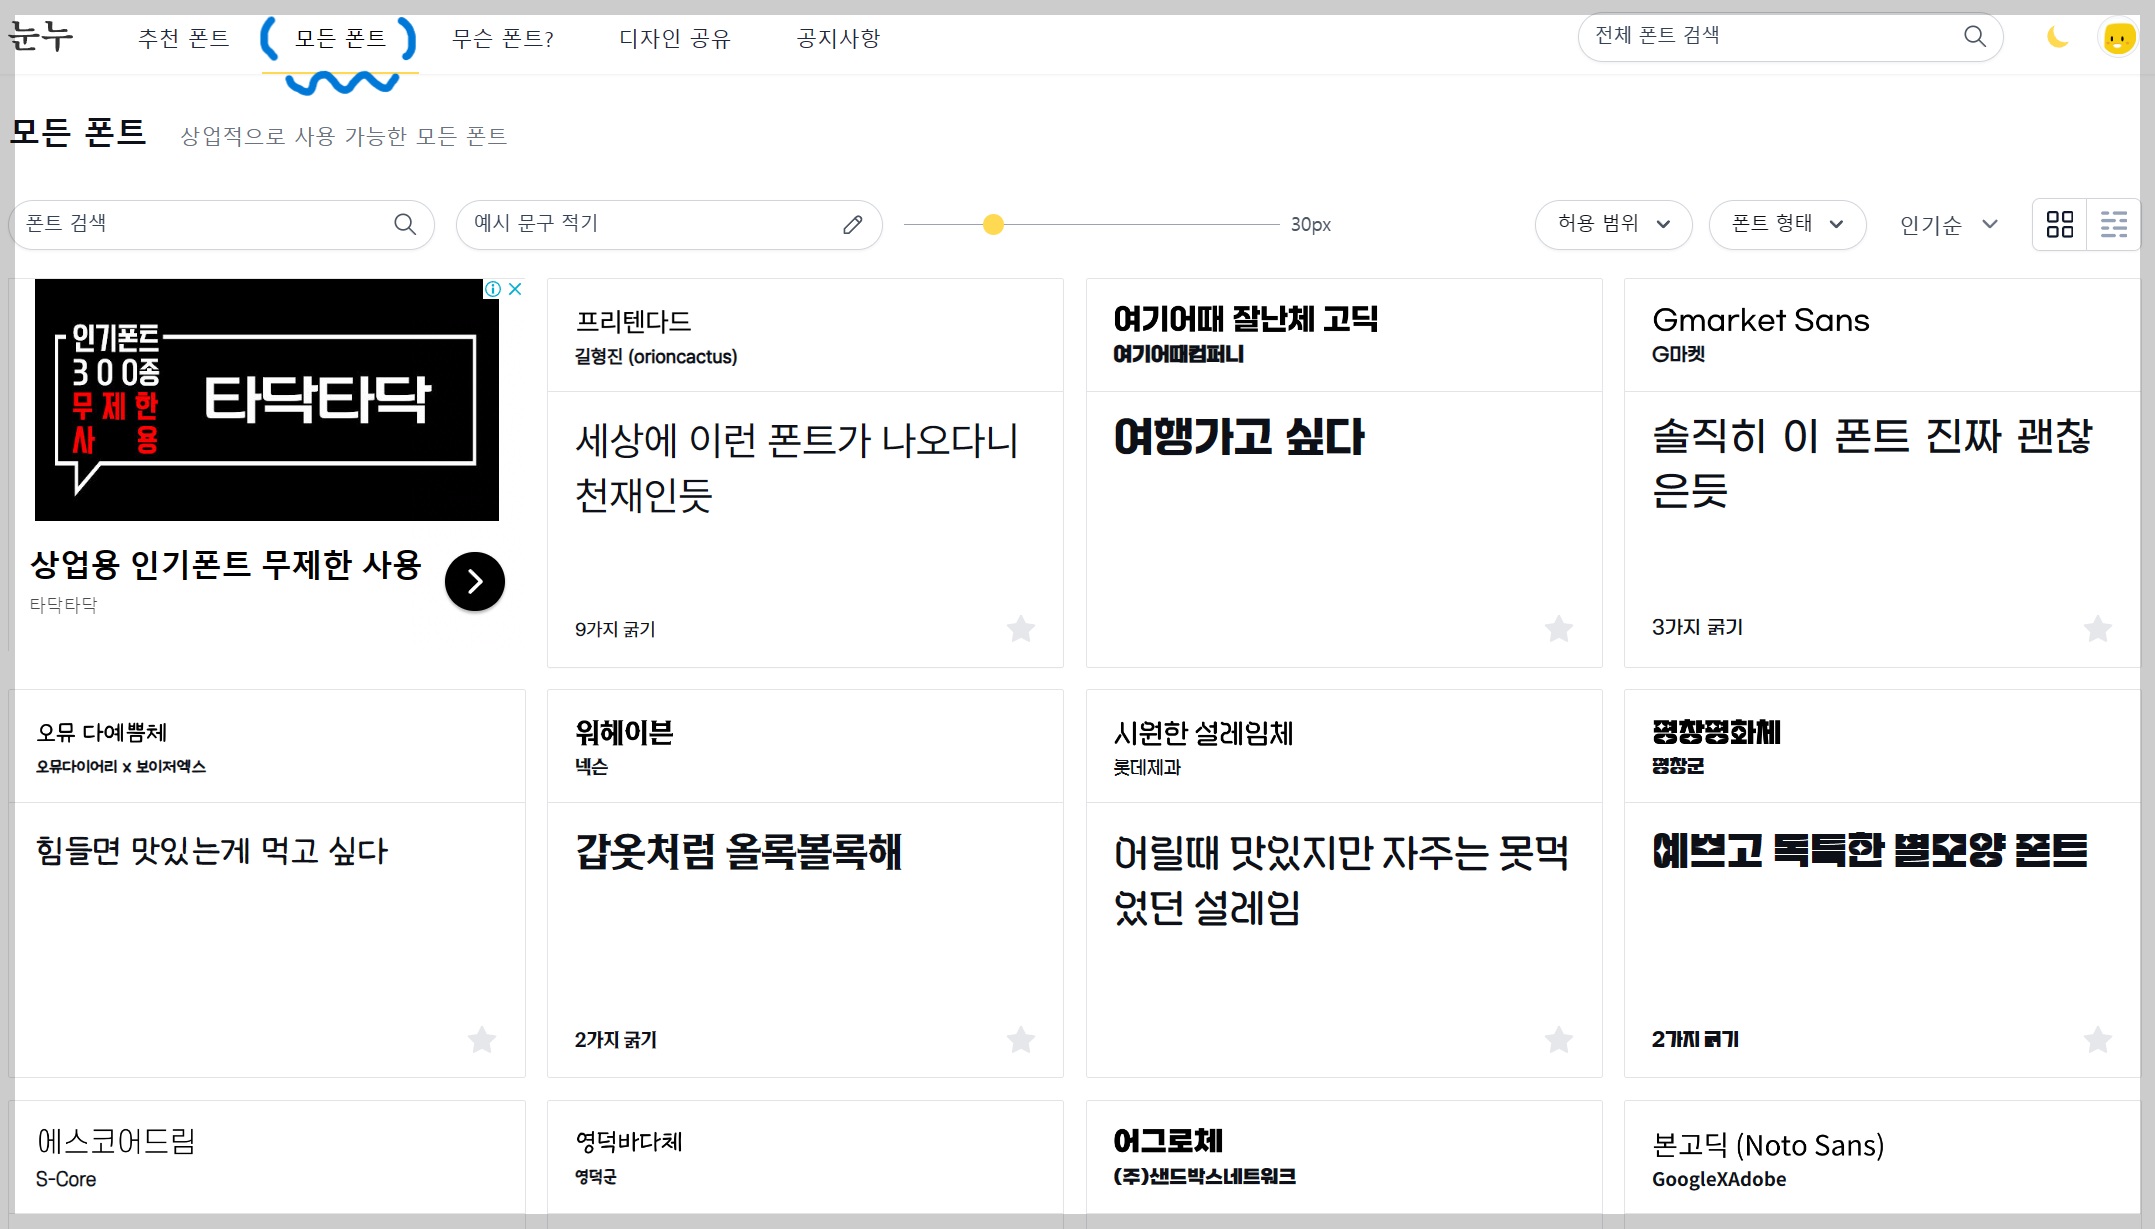The width and height of the screenshot is (2155, 1229).
Task: Close the ad with the X icon
Action: (x=515, y=289)
